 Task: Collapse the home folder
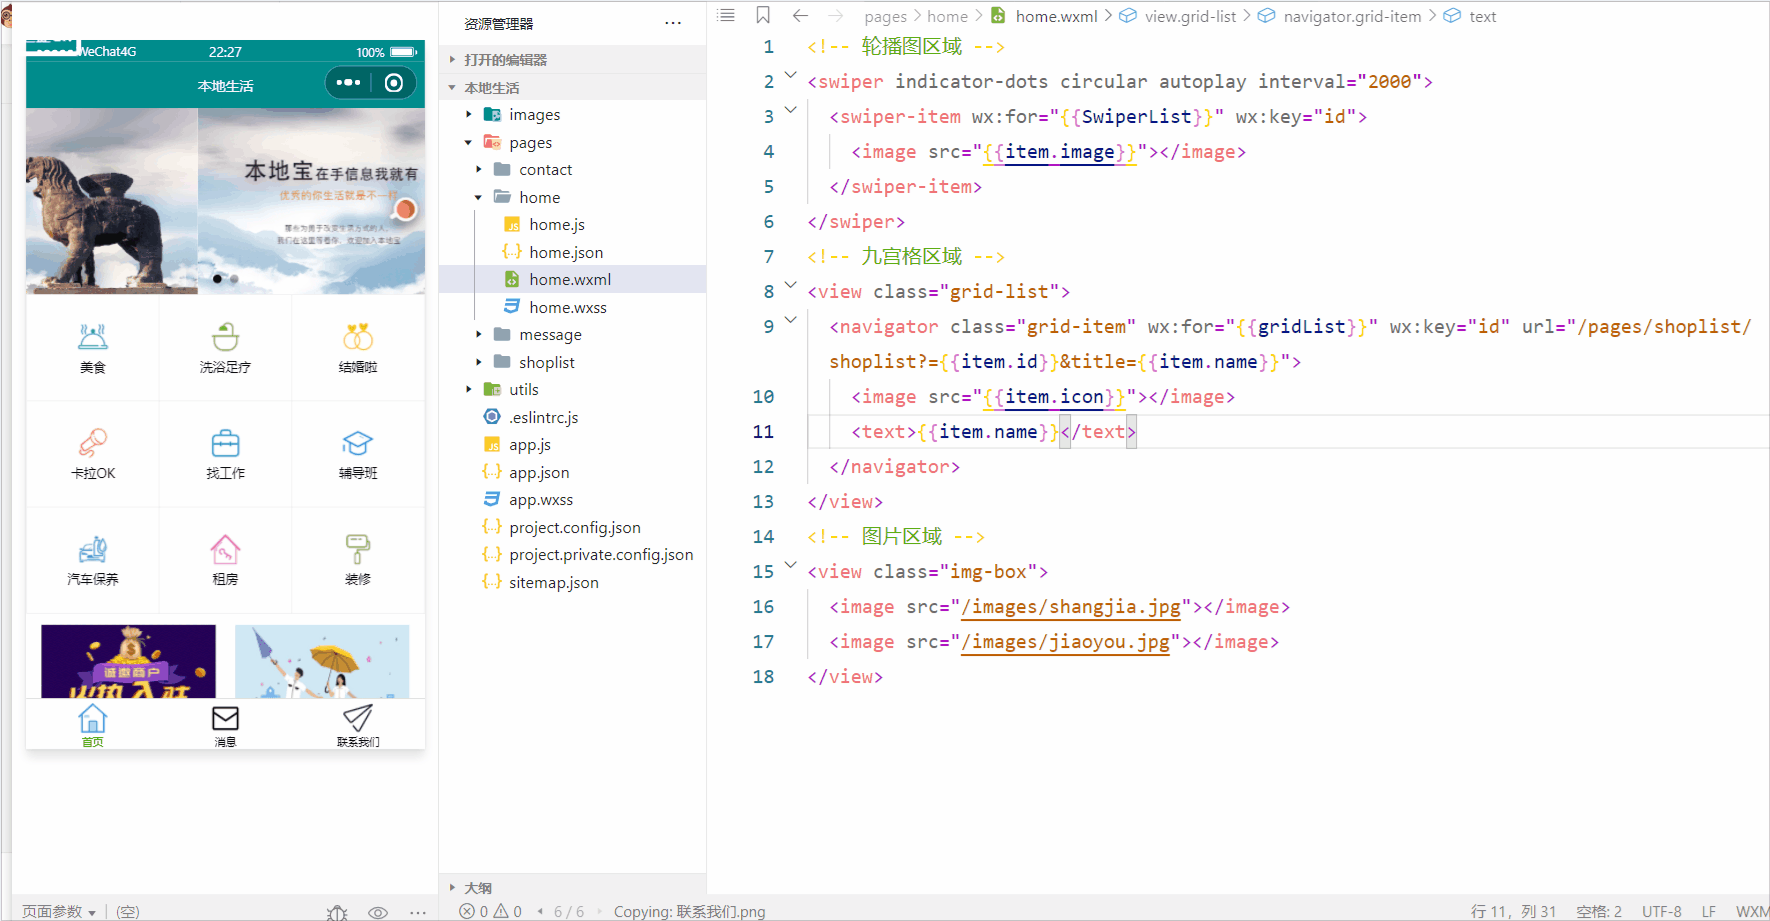(478, 198)
